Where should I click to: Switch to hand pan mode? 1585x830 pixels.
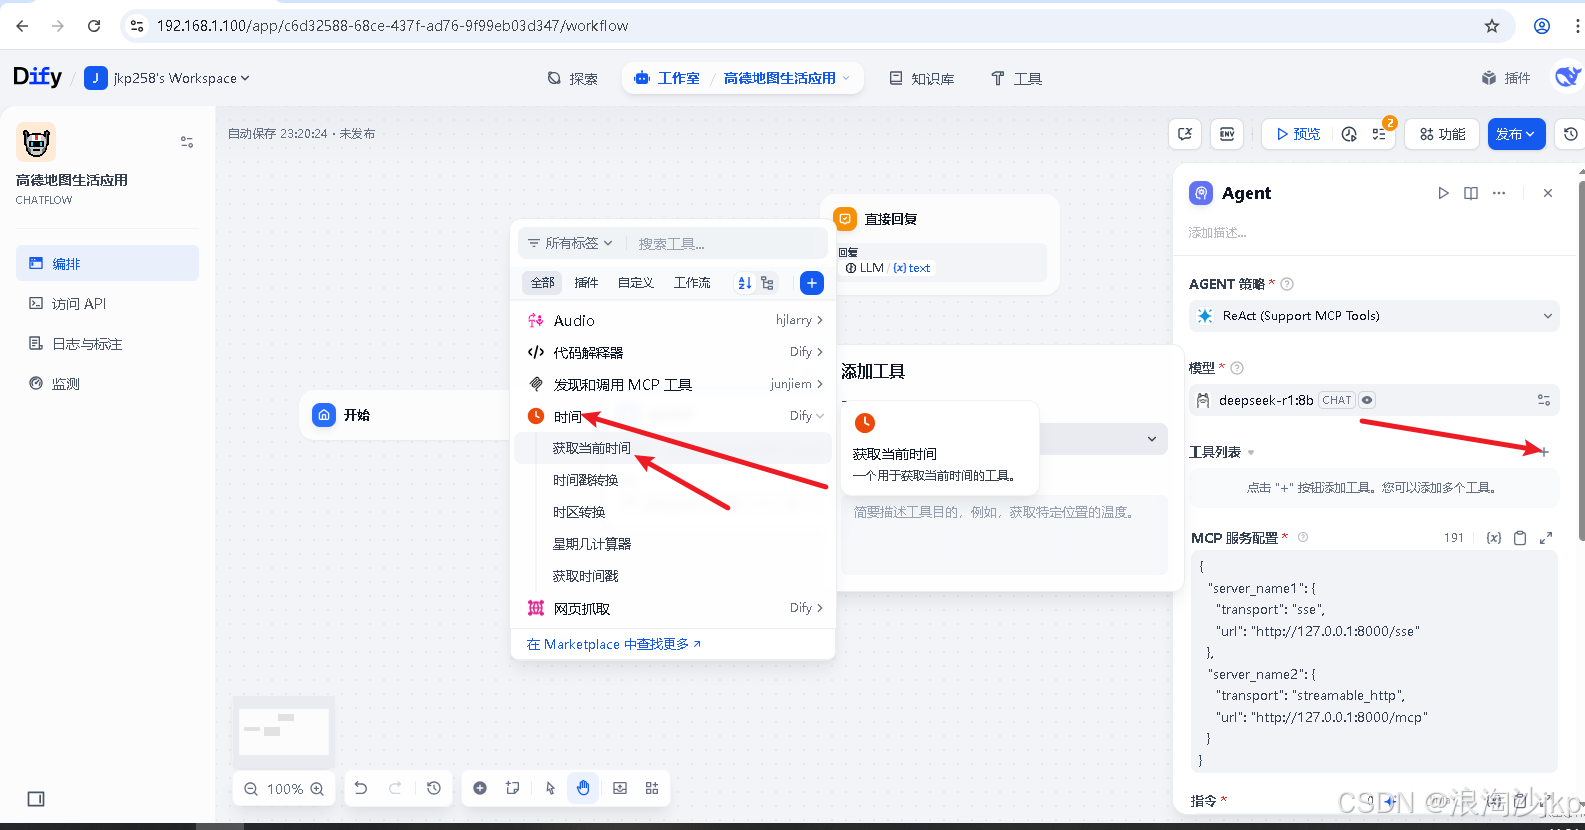click(583, 788)
